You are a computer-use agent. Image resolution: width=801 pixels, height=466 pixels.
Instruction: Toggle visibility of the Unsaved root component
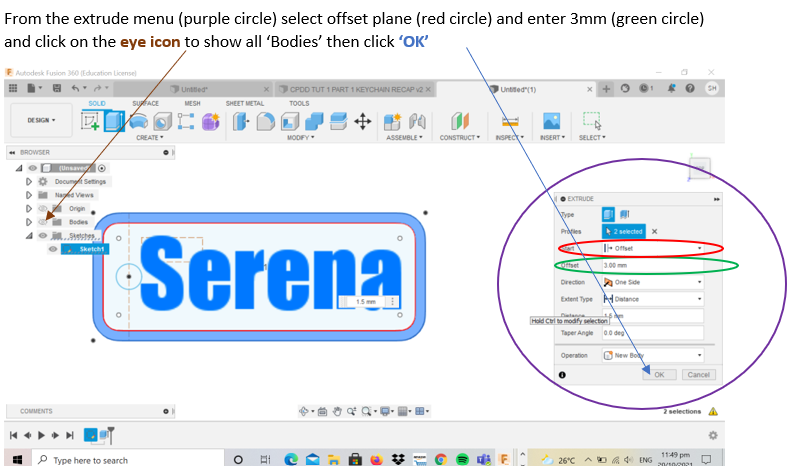point(33,168)
